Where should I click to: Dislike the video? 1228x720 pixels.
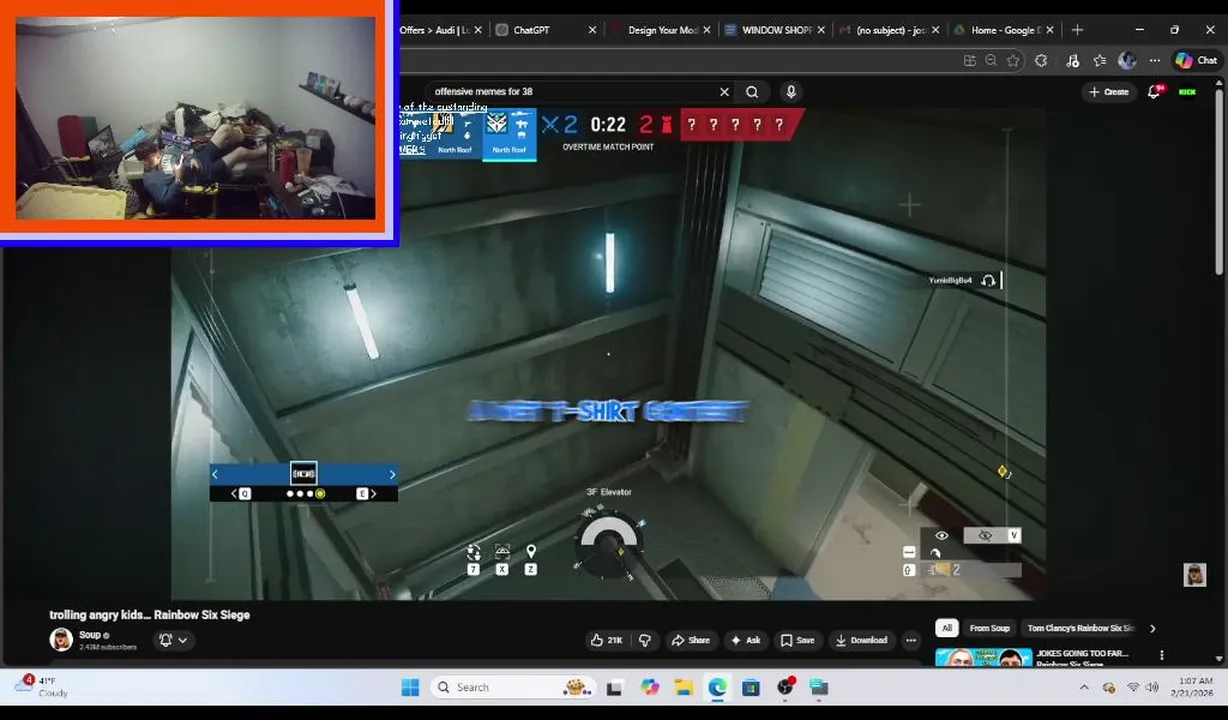[x=645, y=640]
